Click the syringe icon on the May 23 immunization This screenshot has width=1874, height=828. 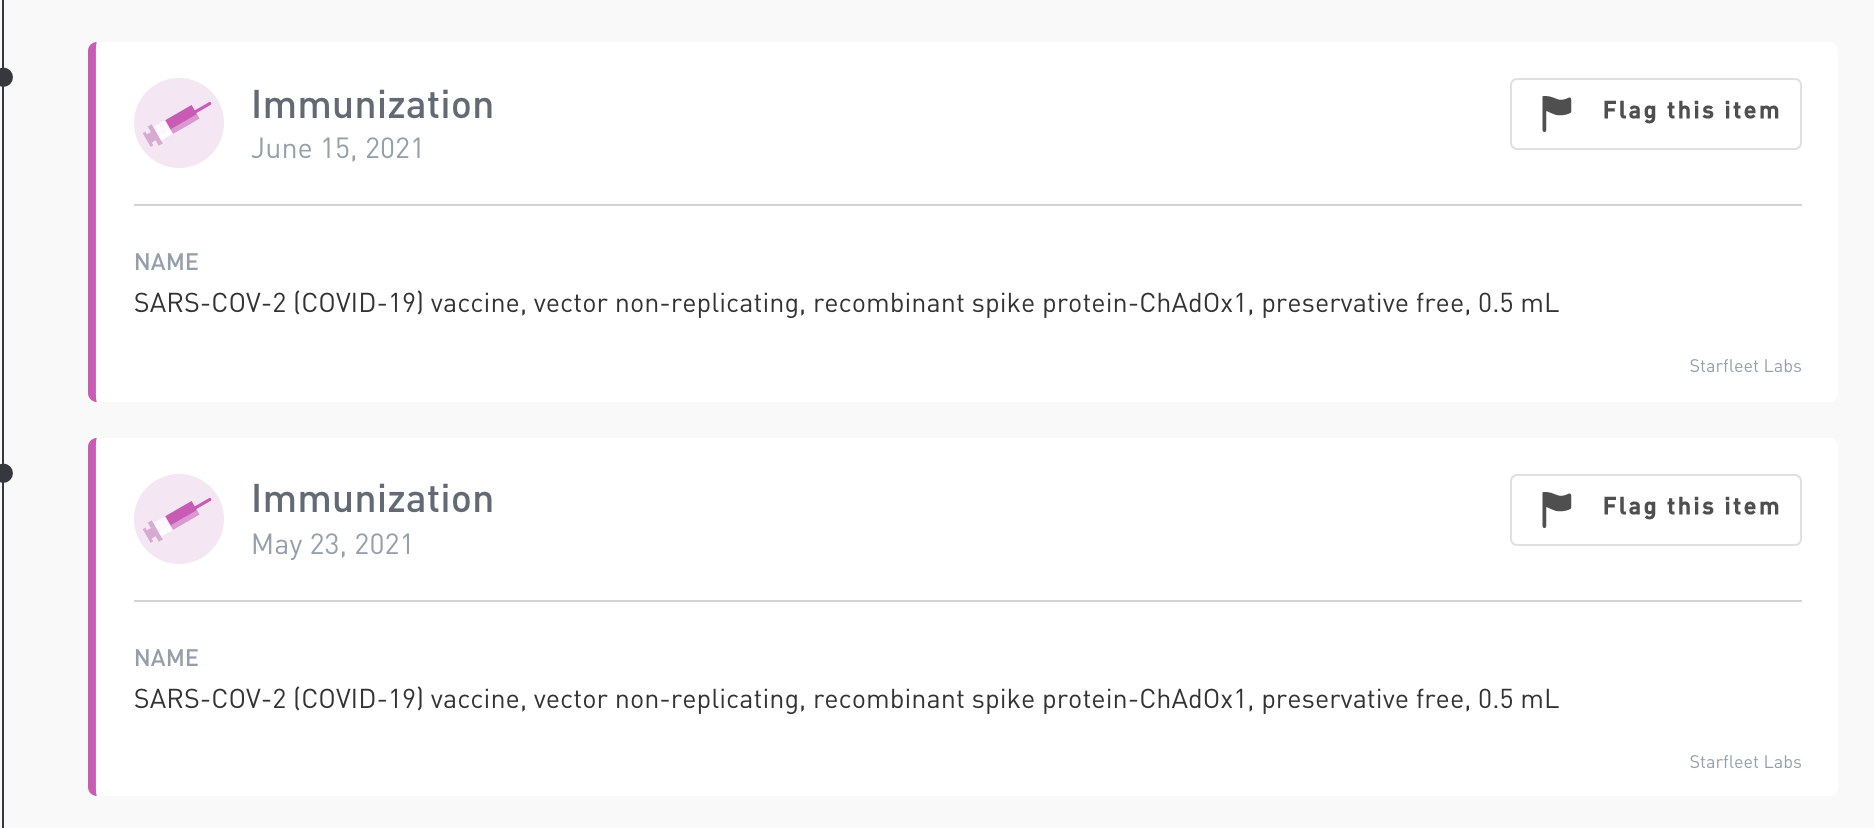click(x=179, y=519)
